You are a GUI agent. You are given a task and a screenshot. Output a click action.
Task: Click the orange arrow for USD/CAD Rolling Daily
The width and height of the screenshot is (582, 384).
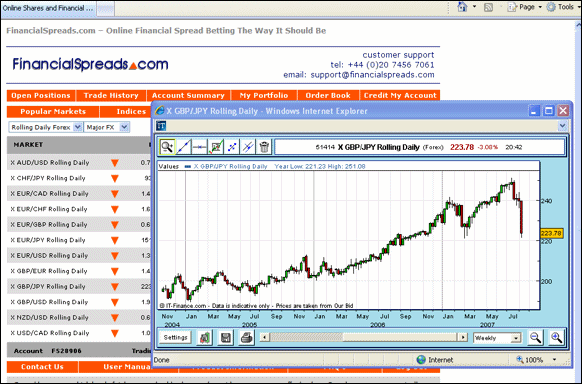[x=115, y=333]
